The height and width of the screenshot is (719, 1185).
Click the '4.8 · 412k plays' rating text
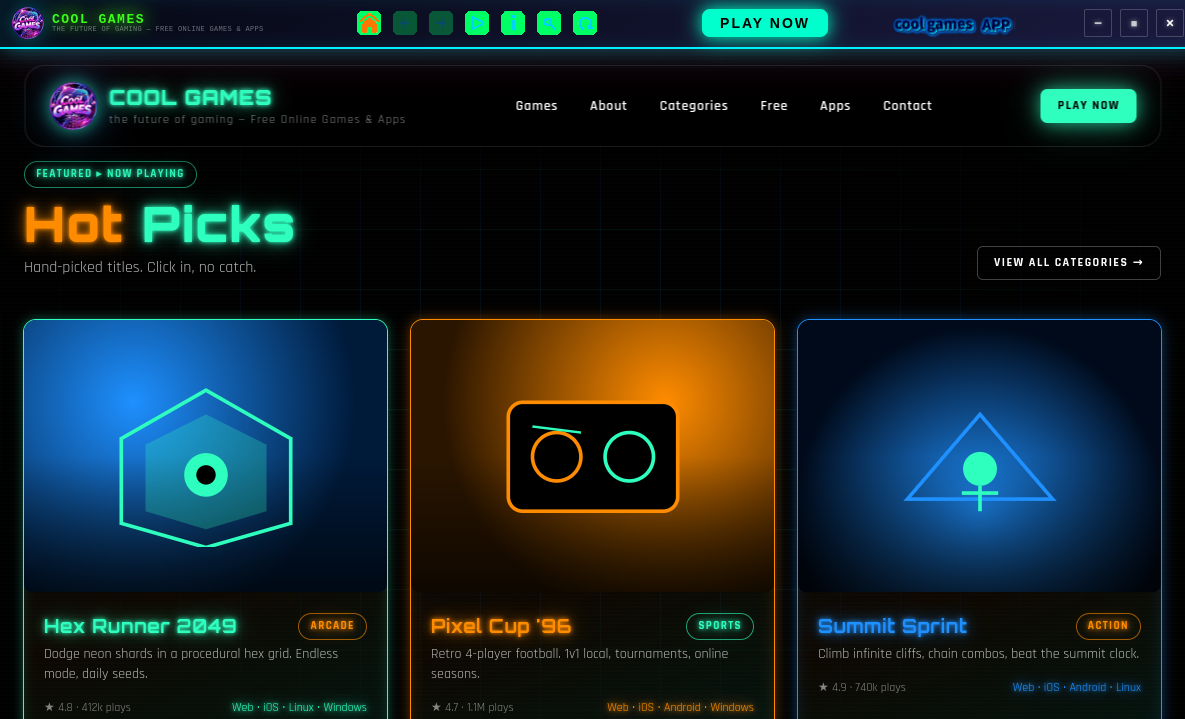click(88, 708)
